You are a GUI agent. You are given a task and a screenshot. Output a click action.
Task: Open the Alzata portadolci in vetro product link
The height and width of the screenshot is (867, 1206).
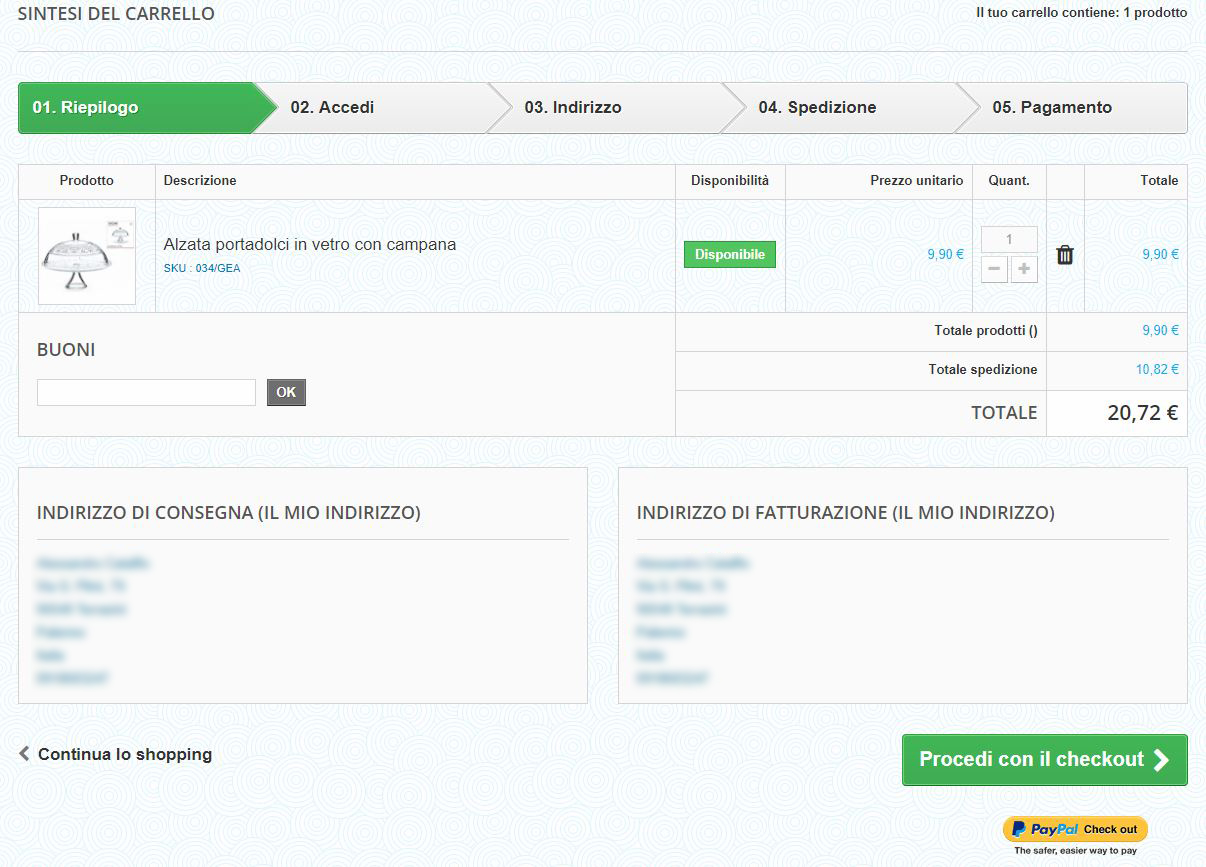coord(310,244)
